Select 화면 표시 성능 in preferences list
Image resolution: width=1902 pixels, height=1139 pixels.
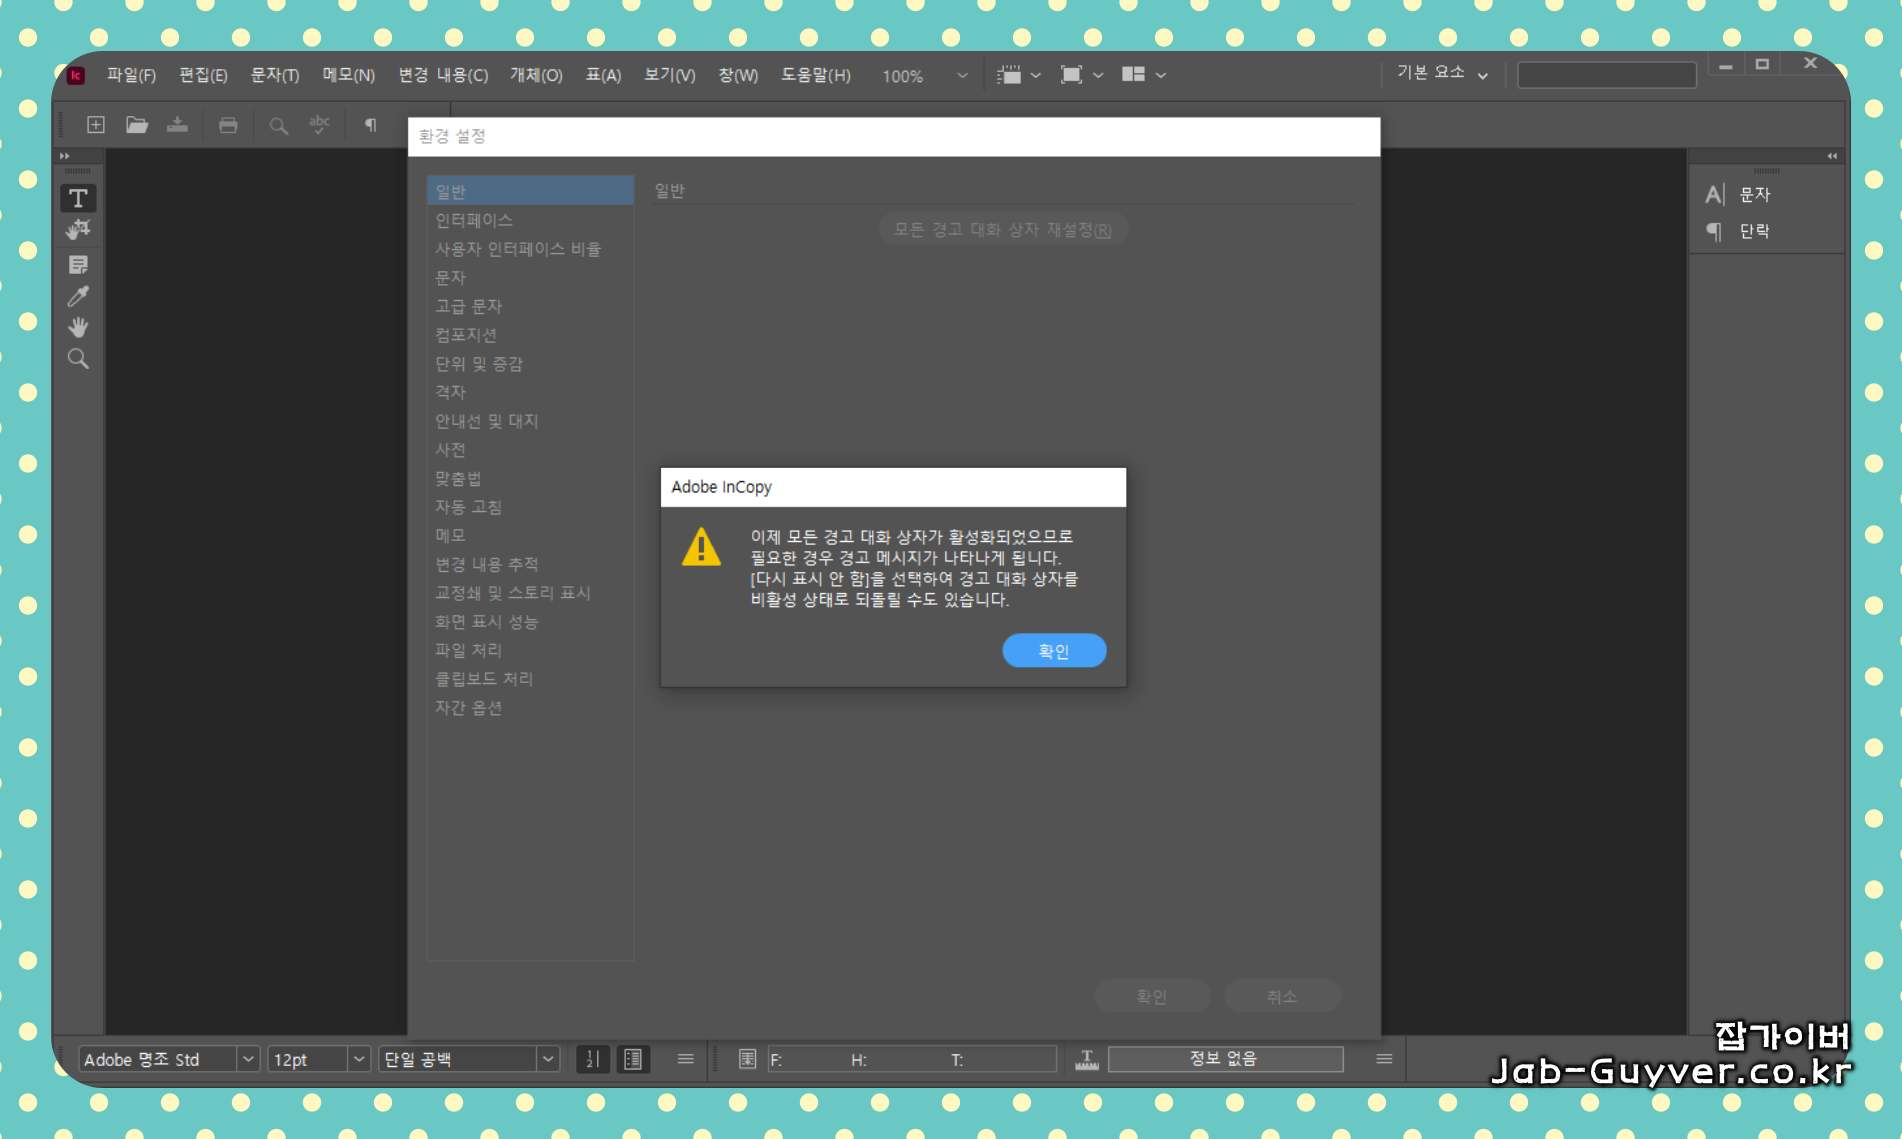pos(530,622)
